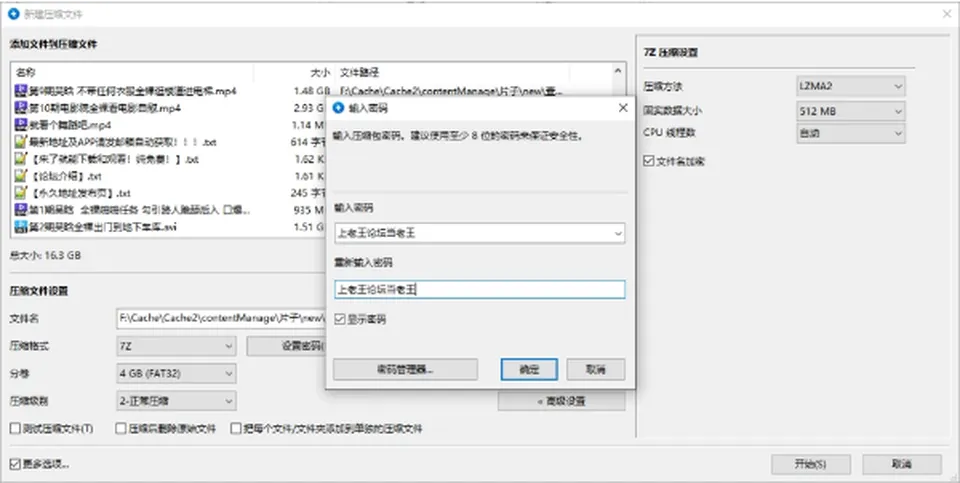Enable the 测试压缩文件(T) checkbox
The height and width of the screenshot is (483, 960).
coord(15,429)
